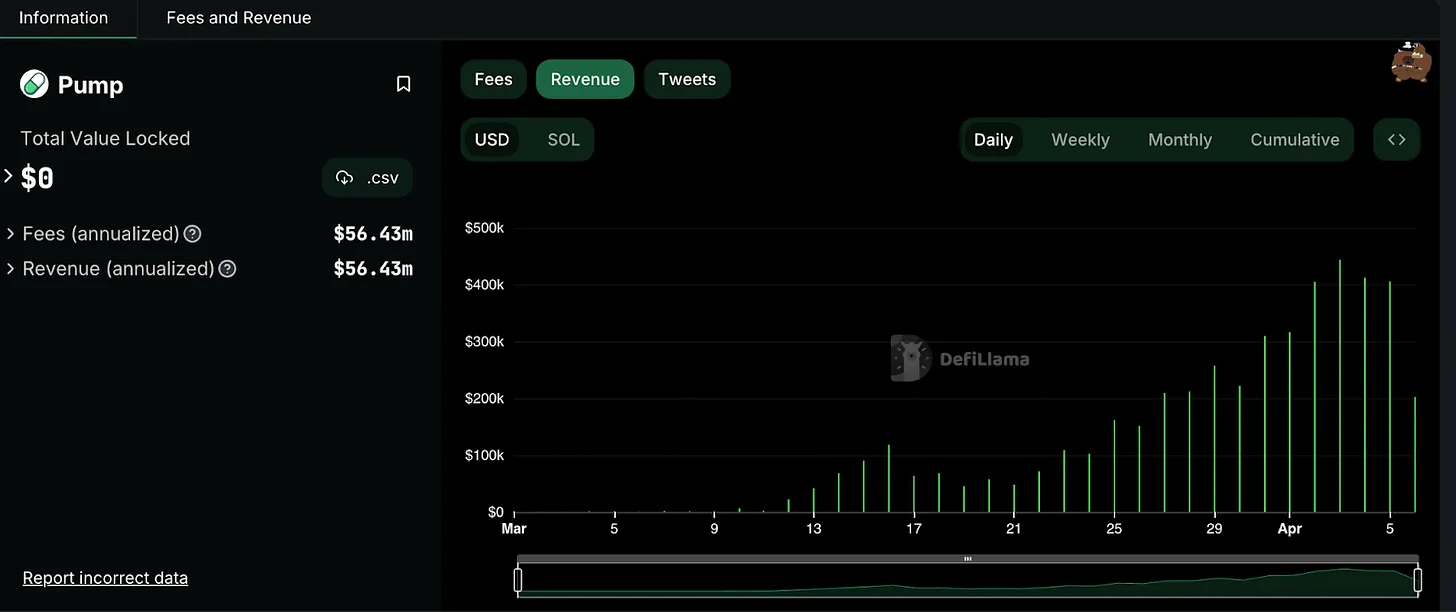Image resolution: width=1456 pixels, height=612 pixels.
Task: Open the Fees and Revenue tab
Action: coord(238,17)
